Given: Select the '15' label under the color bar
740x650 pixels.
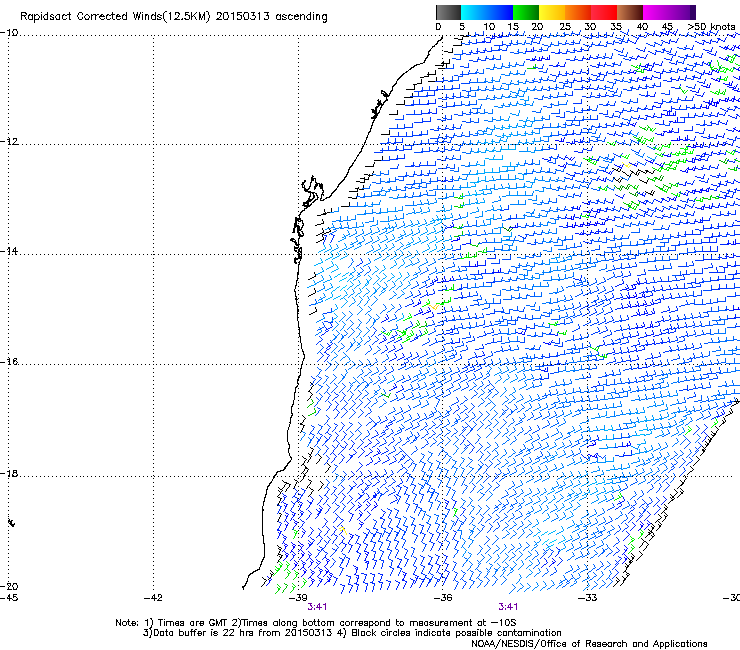Looking at the screenshot, I should (x=513, y=27).
